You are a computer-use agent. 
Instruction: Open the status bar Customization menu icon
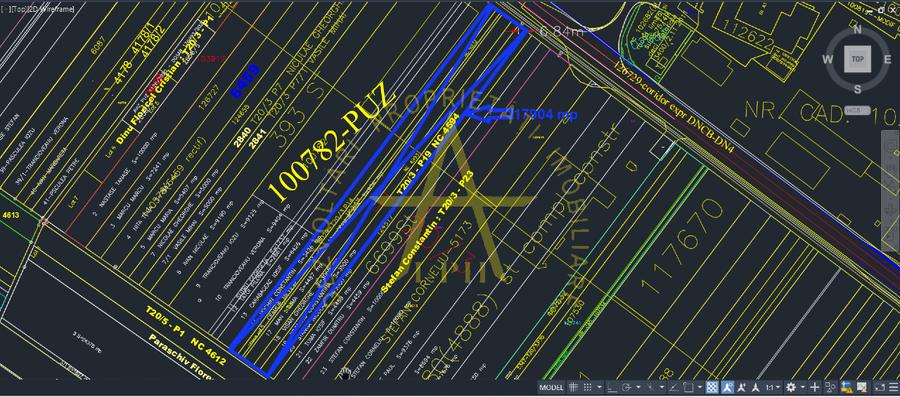click(894, 387)
